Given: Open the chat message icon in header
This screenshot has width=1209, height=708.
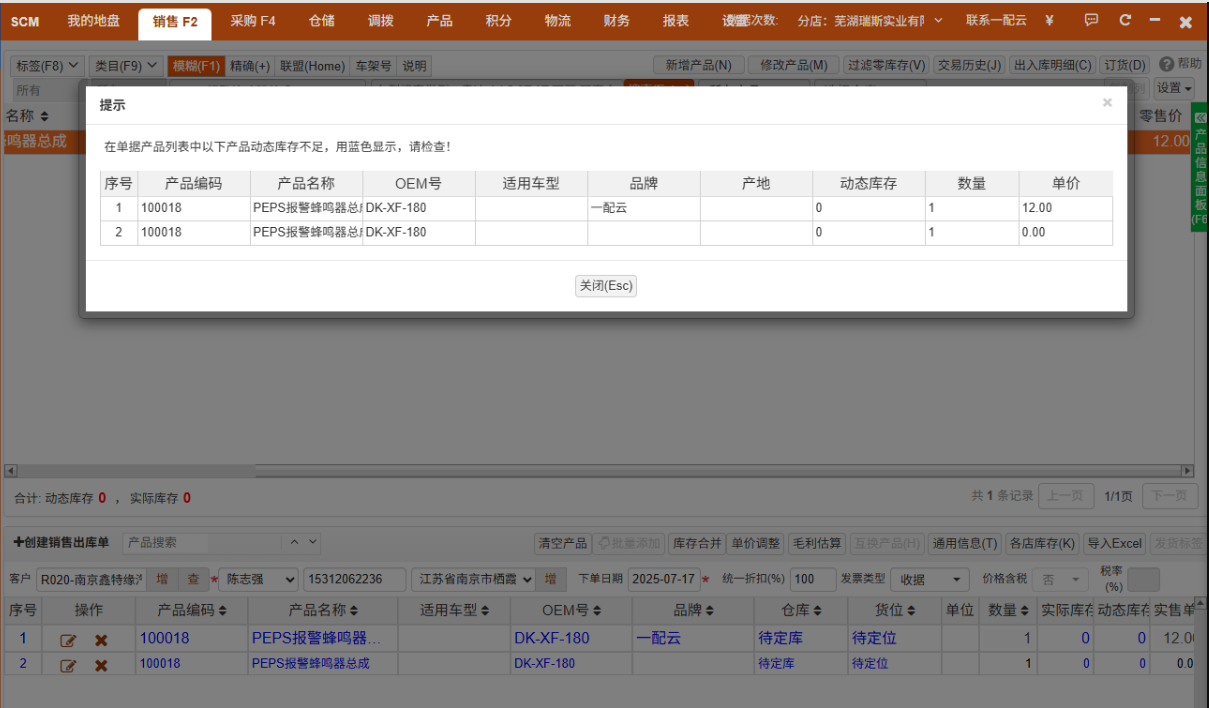Looking at the screenshot, I should pos(1091,21).
